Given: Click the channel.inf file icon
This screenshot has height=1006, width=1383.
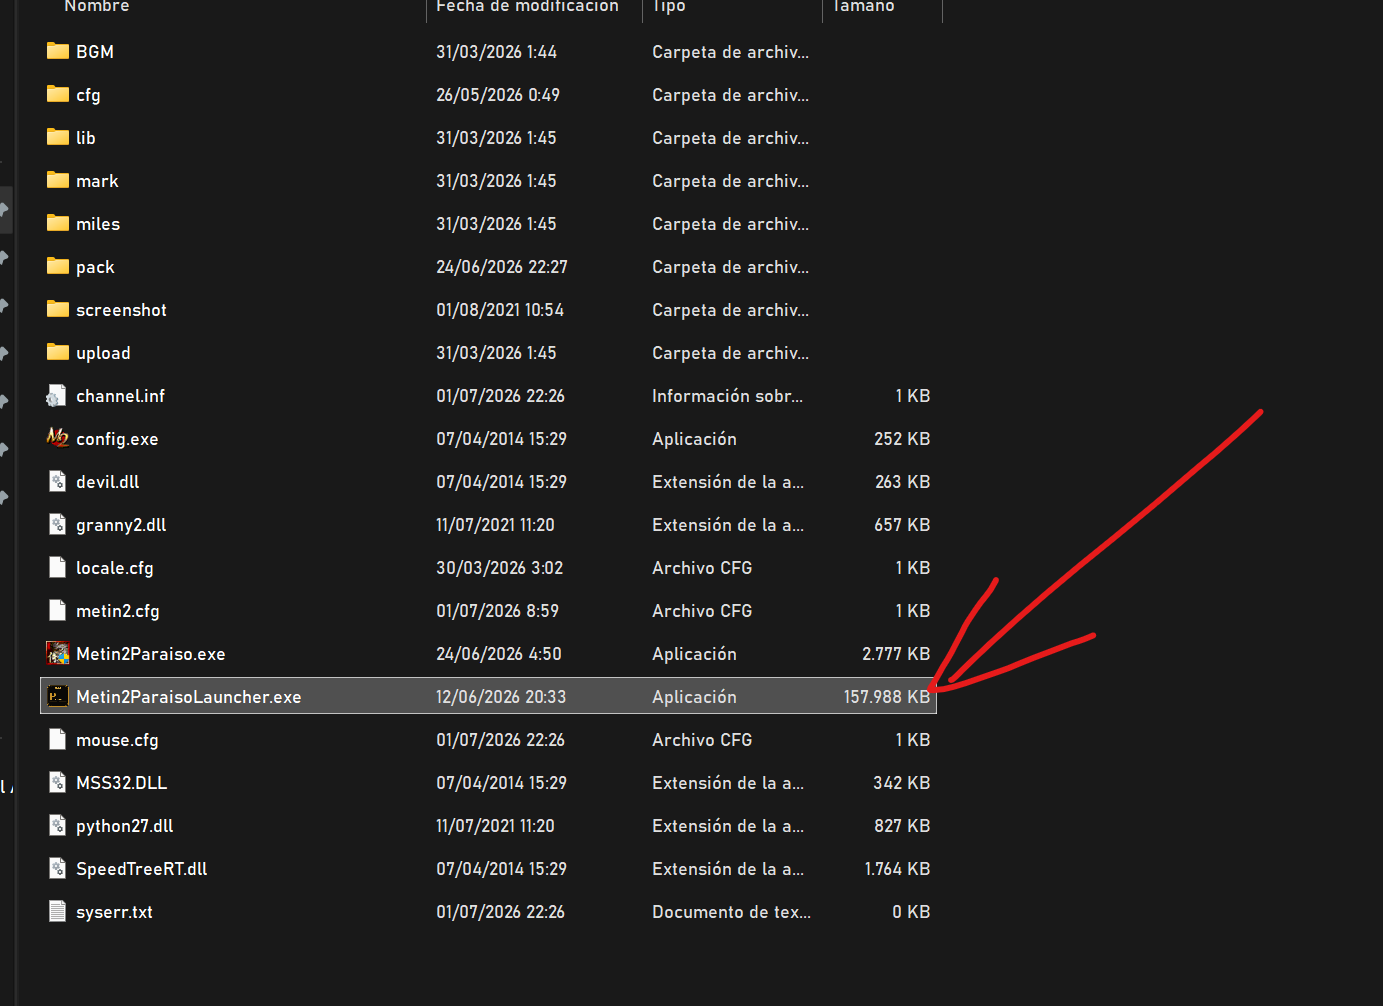Looking at the screenshot, I should 58,395.
